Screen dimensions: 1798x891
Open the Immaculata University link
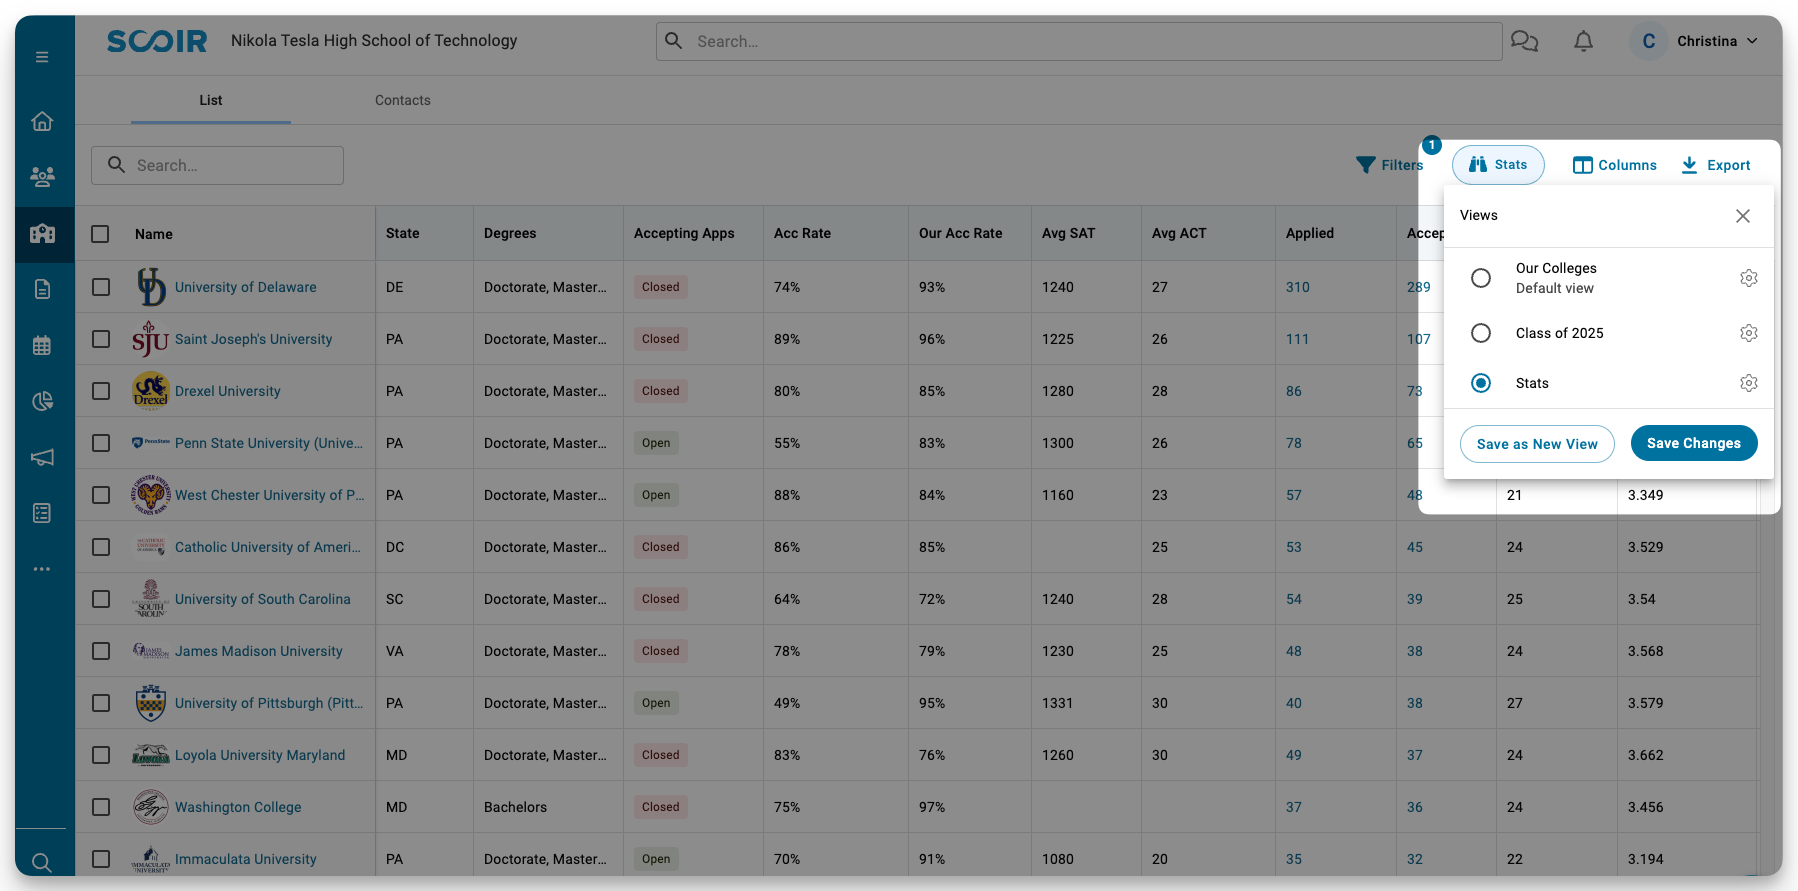[x=246, y=859]
